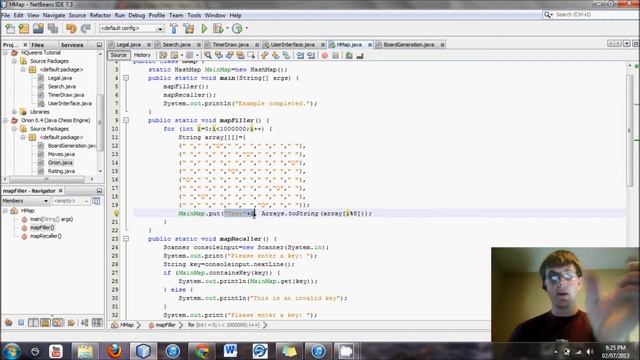This screenshot has width=640, height=360.
Task: Click the Clean and Build icon
Action: [189, 29]
